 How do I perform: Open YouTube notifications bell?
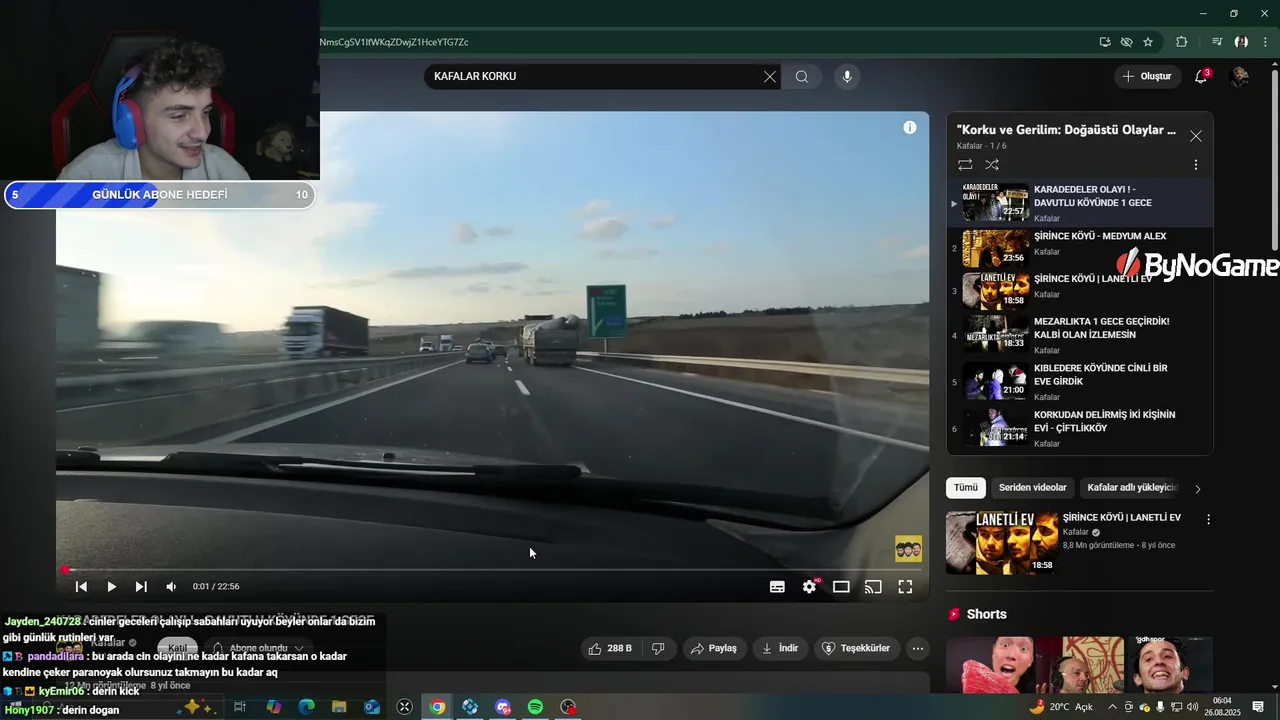point(1201,76)
